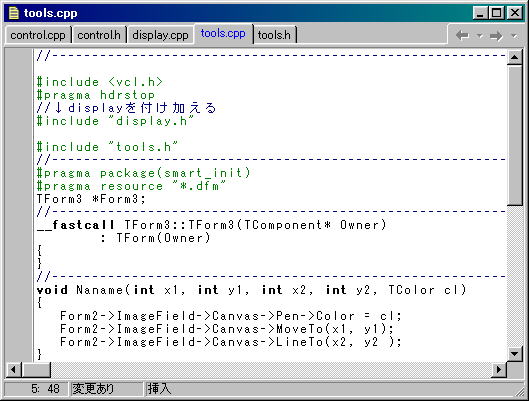
Task: Switch to the control.cpp tab
Action: tap(38, 35)
